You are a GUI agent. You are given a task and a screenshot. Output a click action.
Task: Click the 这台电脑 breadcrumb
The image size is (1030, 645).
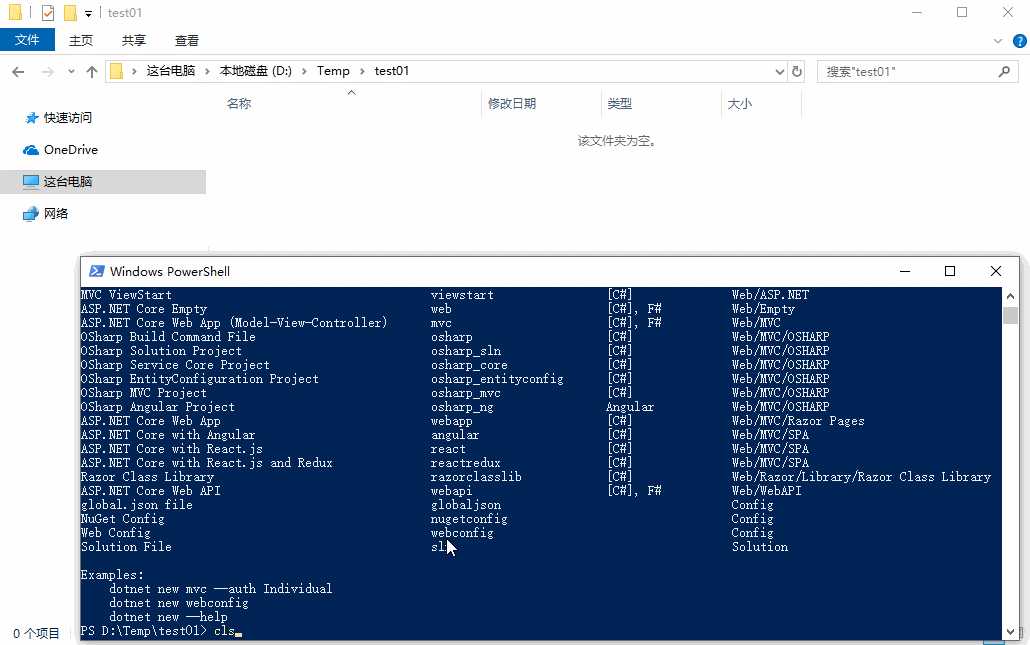tap(171, 71)
